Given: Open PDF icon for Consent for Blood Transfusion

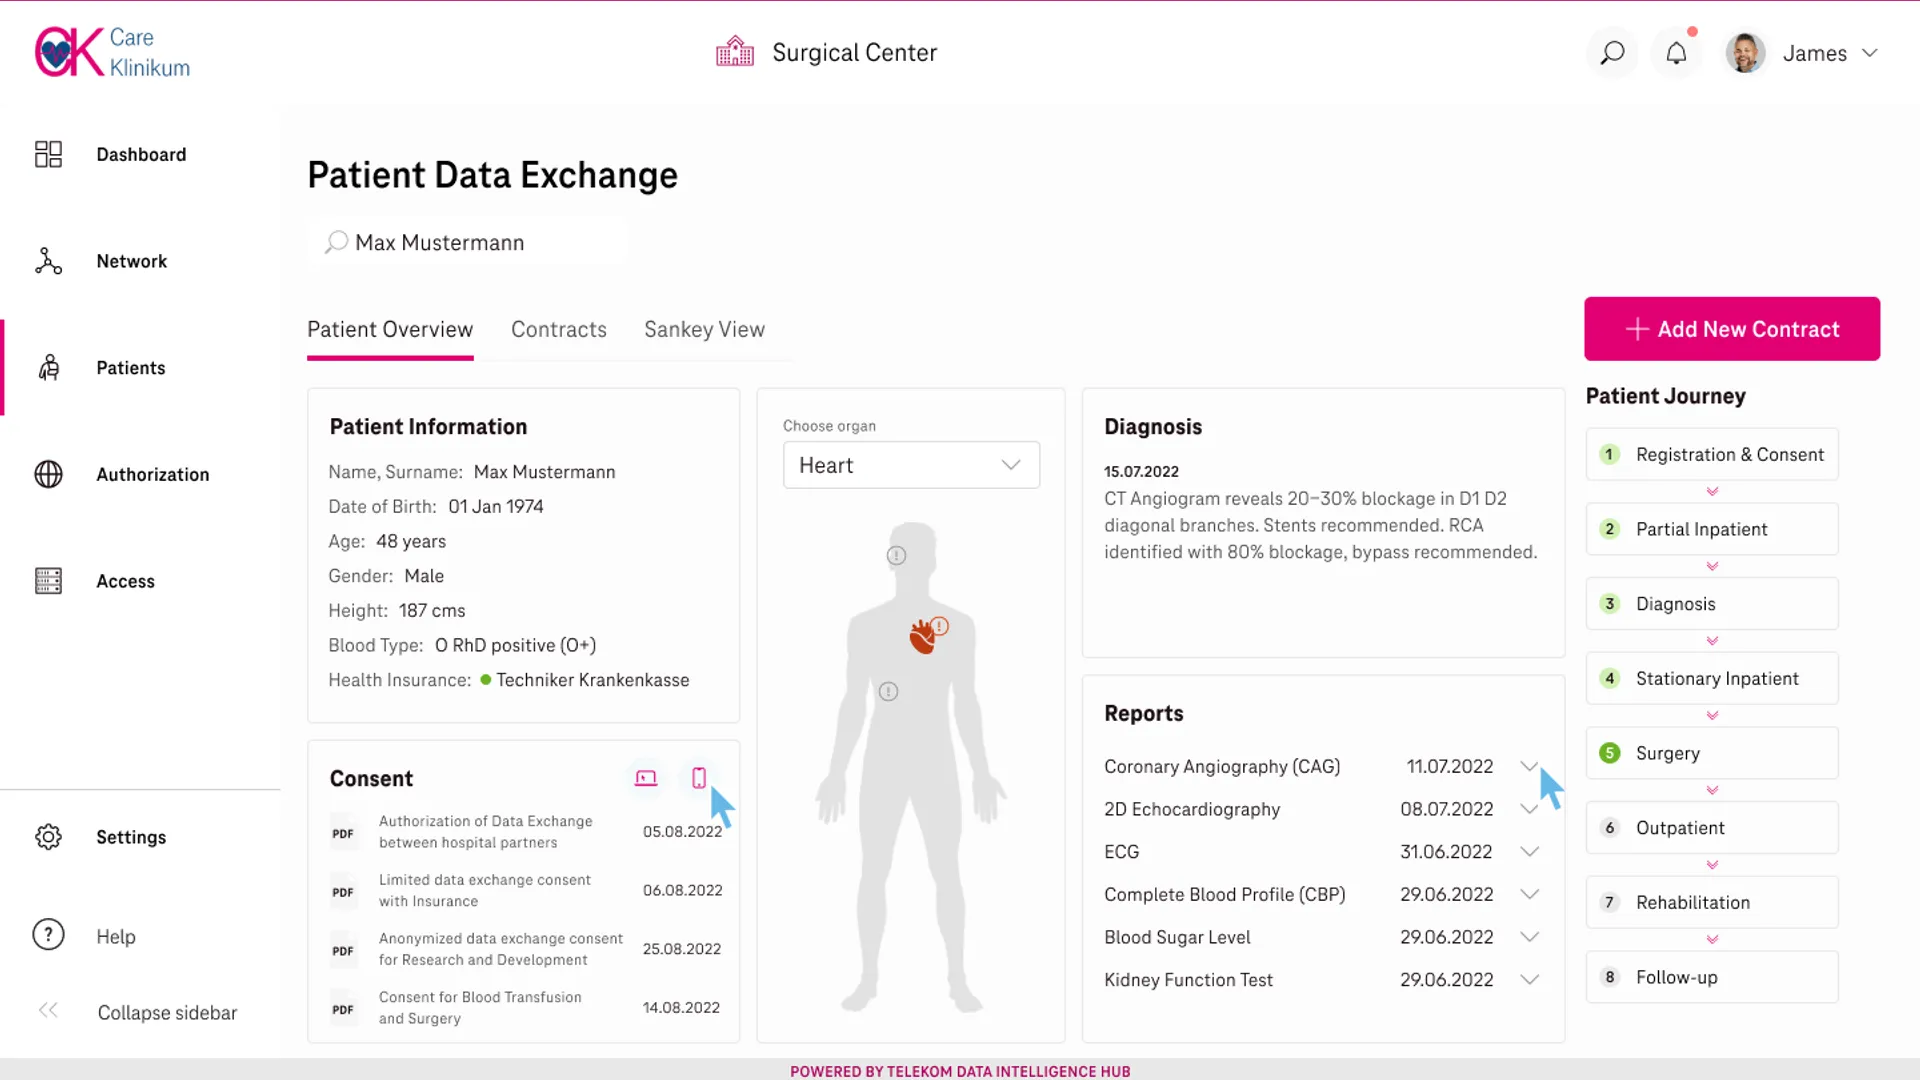Looking at the screenshot, I should (343, 1009).
